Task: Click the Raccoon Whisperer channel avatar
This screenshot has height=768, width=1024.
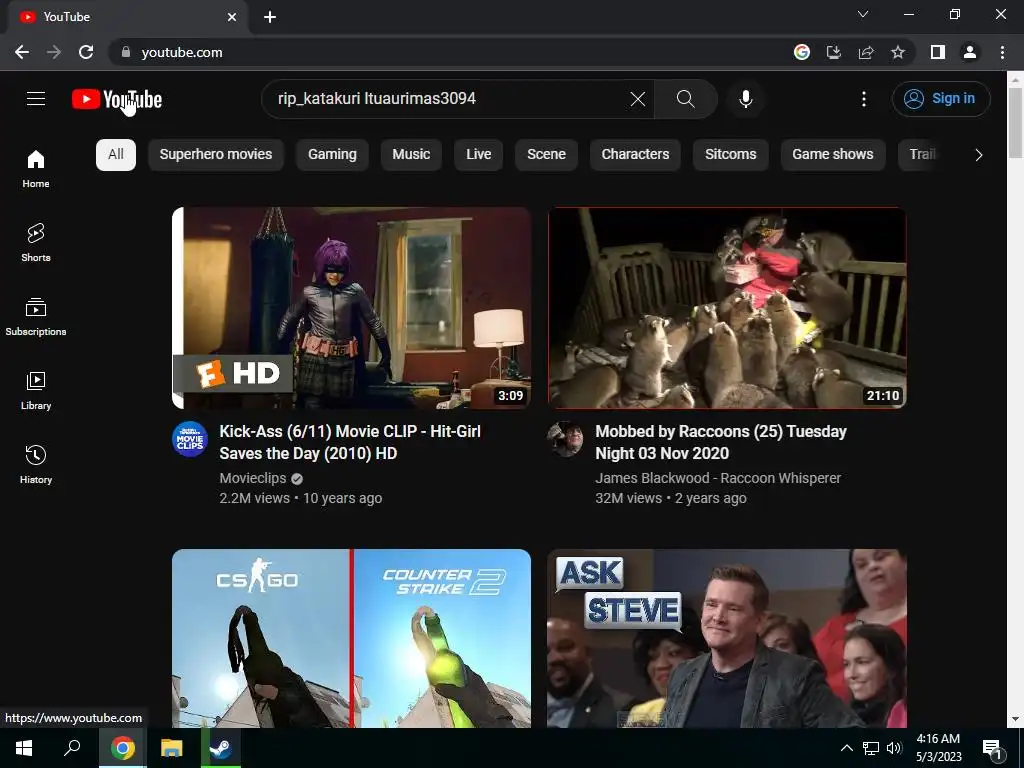Action: pyautogui.click(x=566, y=439)
